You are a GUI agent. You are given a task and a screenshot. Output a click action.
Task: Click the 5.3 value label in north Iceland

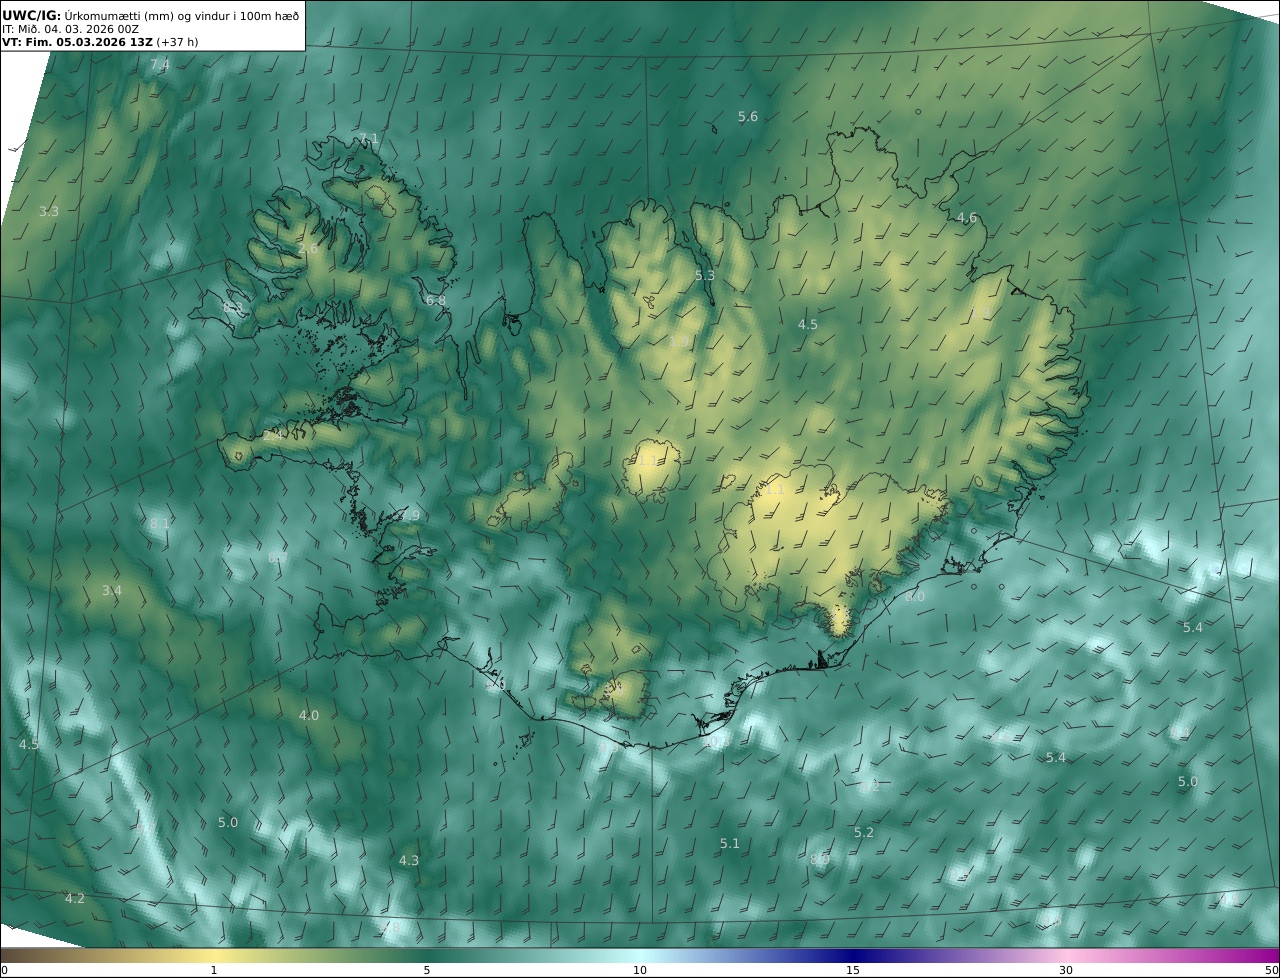(705, 275)
